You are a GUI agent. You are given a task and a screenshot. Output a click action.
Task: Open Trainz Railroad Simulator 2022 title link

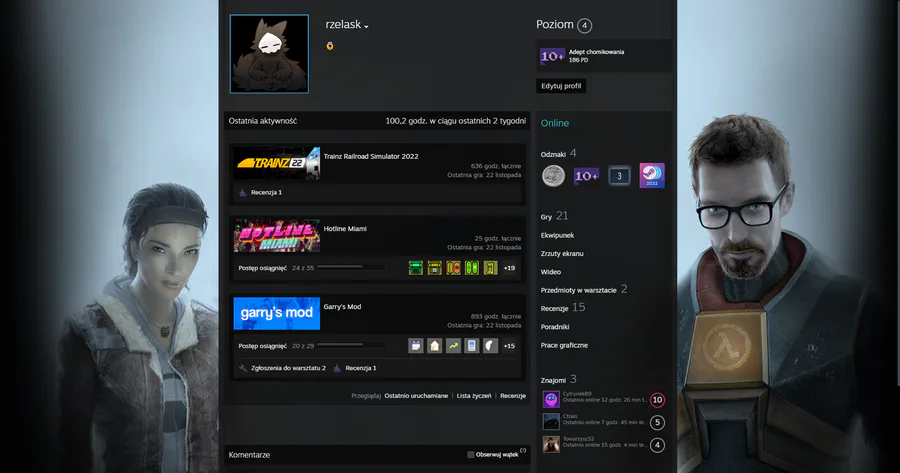tap(371, 156)
